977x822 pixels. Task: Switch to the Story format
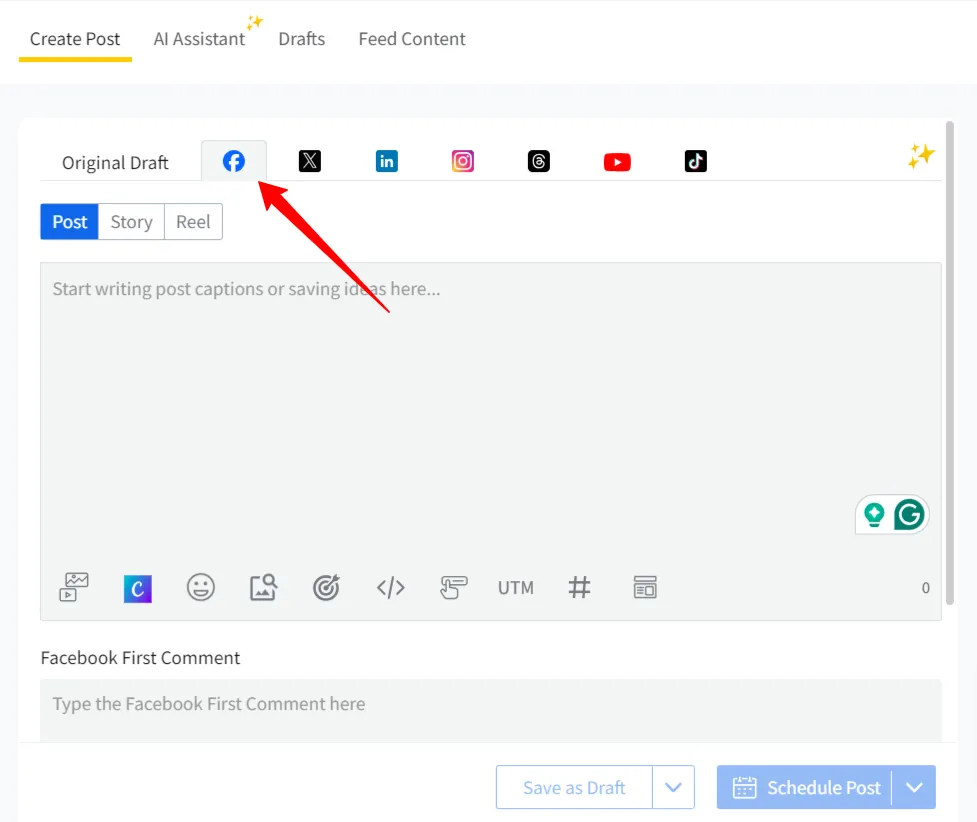[130, 221]
